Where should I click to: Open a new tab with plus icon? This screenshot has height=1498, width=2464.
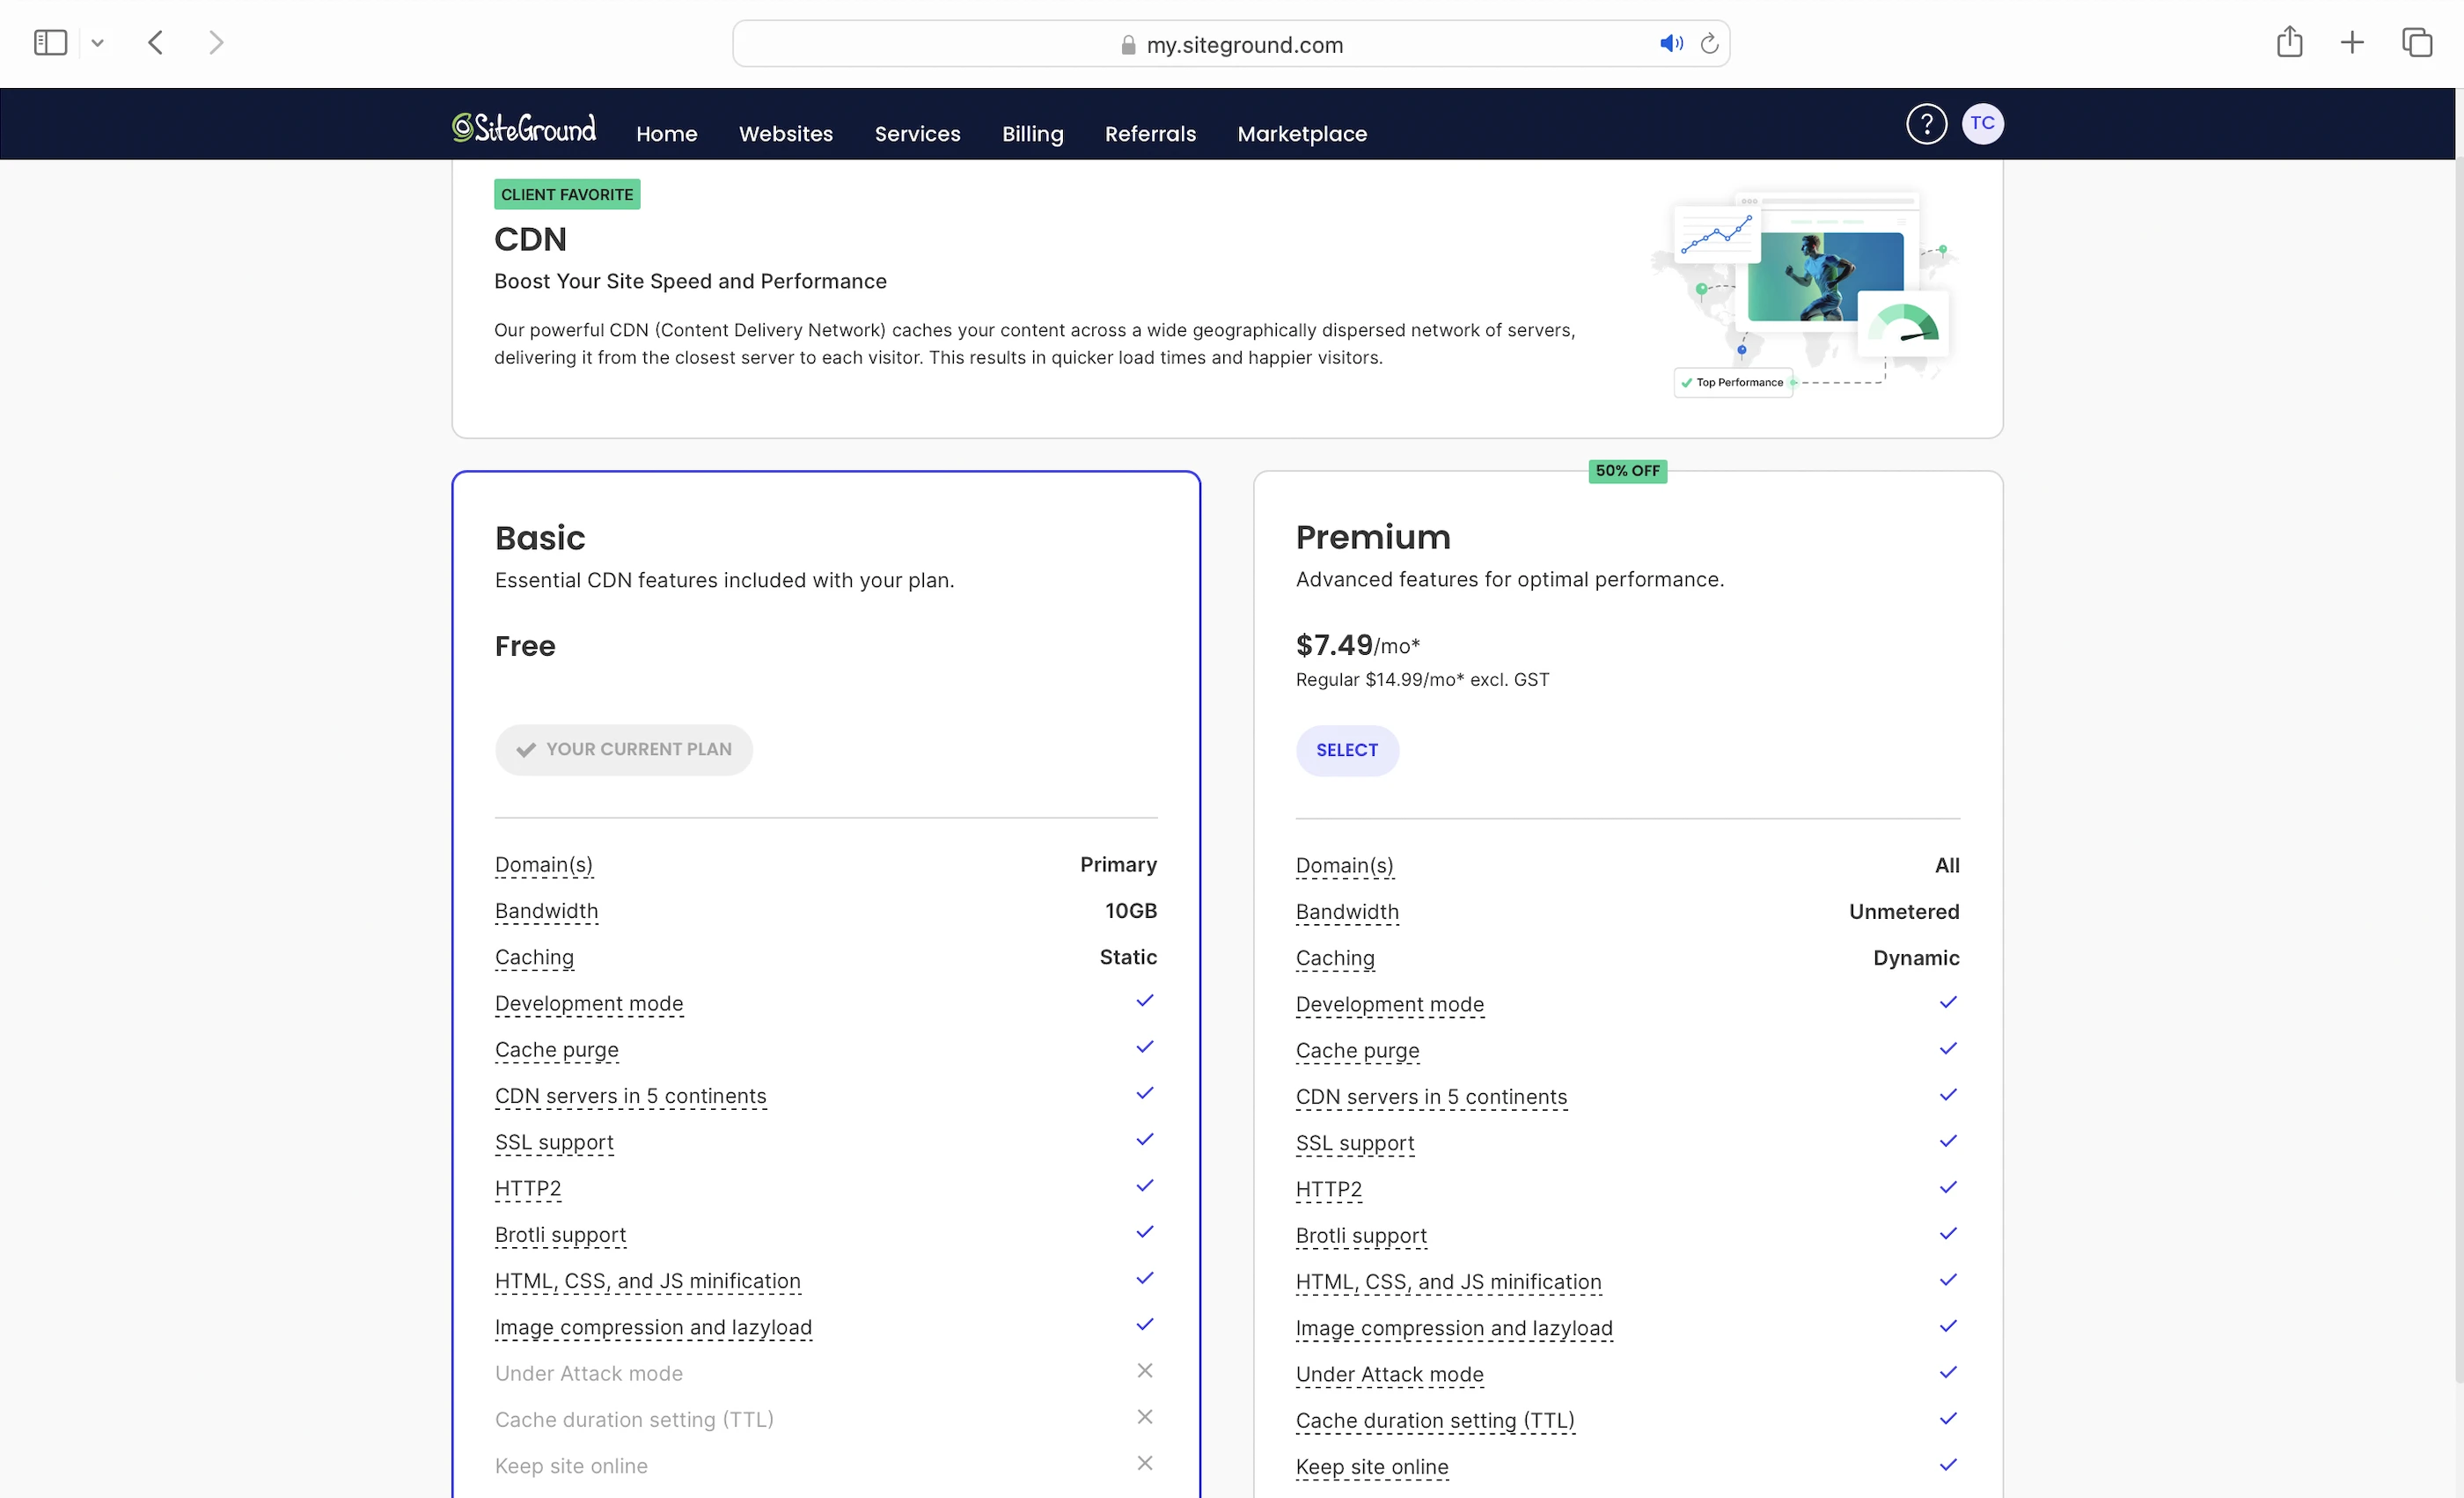click(2352, 43)
